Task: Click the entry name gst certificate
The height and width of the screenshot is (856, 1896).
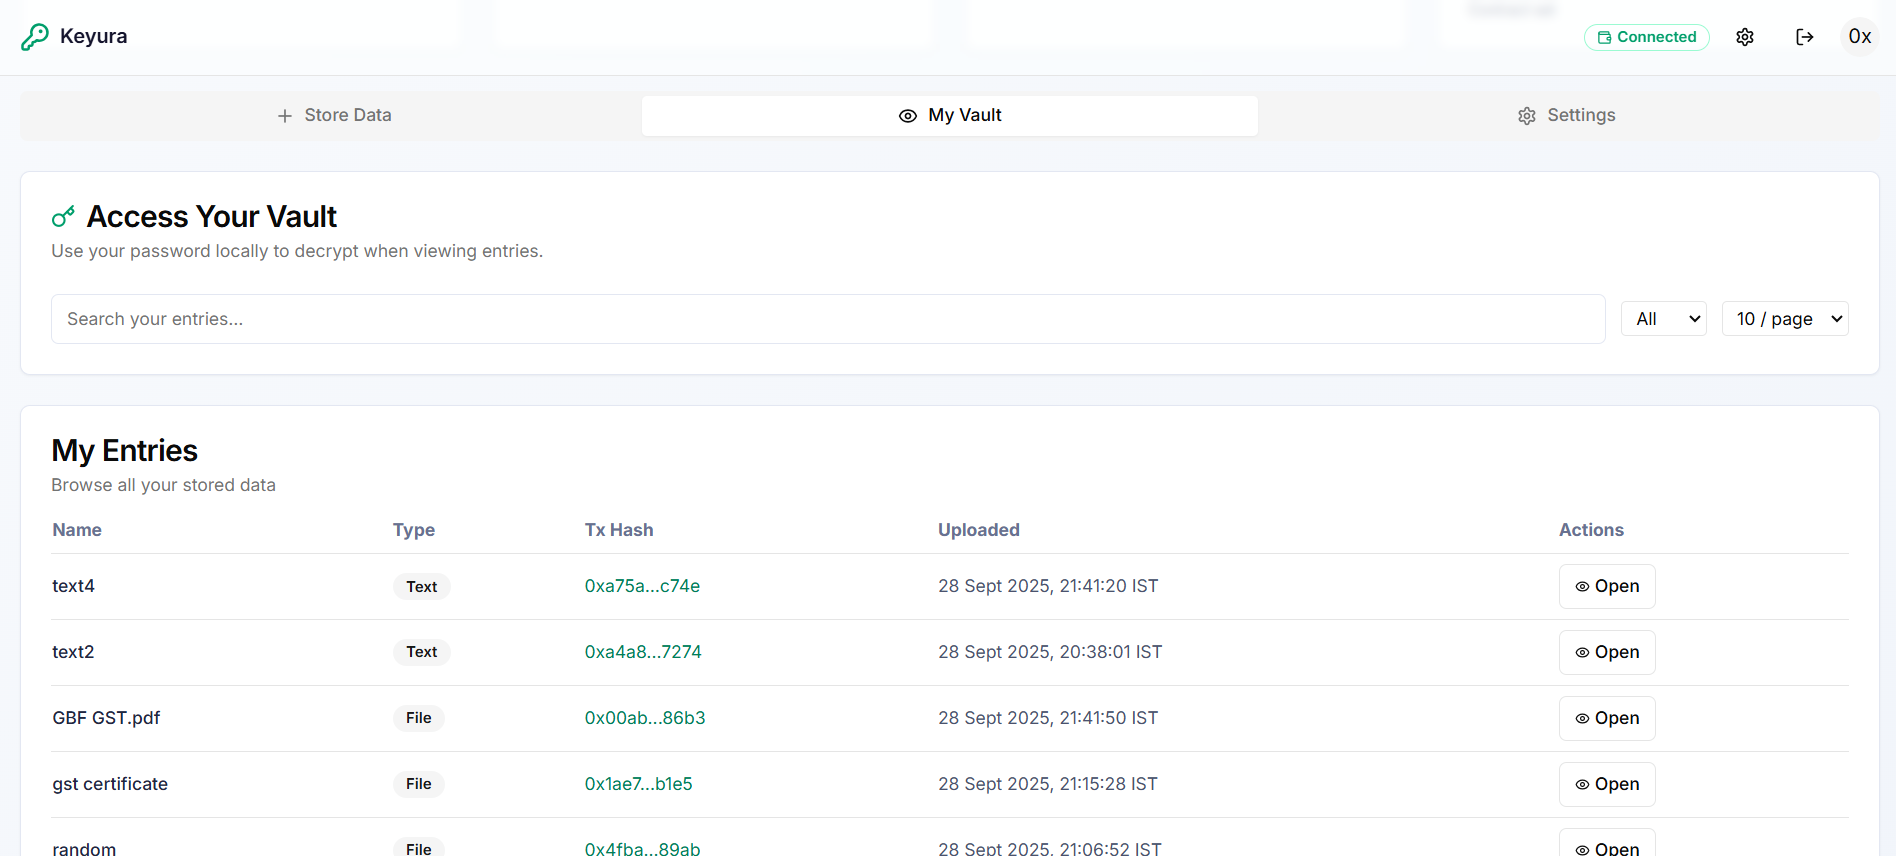Action: point(110,784)
